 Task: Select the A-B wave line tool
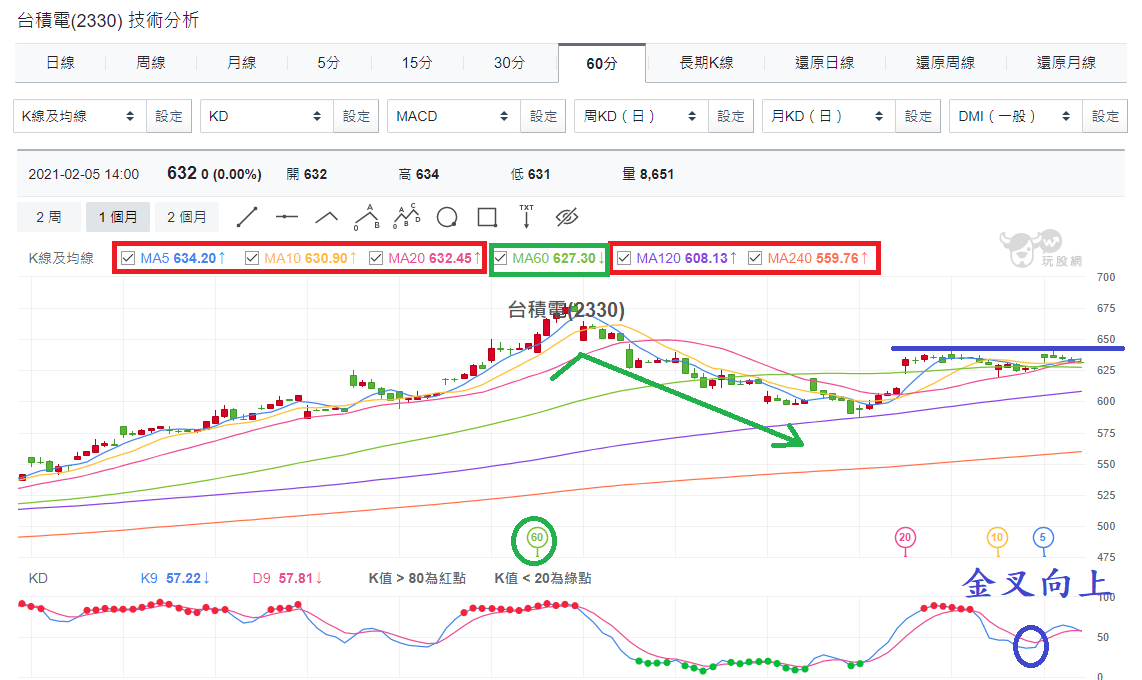[x=366, y=217]
